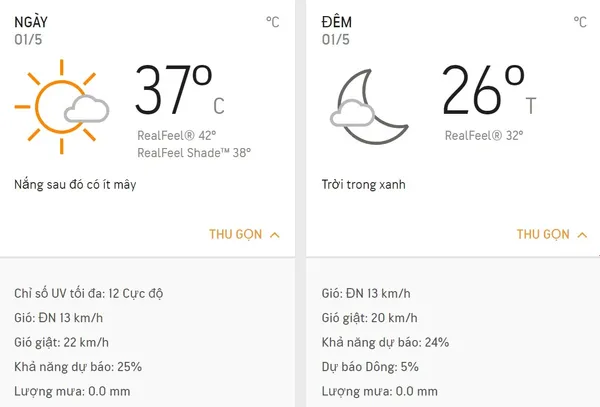Collapse day details with THU GỌN chevron
The width and height of the screenshot is (600, 407).
point(275,235)
